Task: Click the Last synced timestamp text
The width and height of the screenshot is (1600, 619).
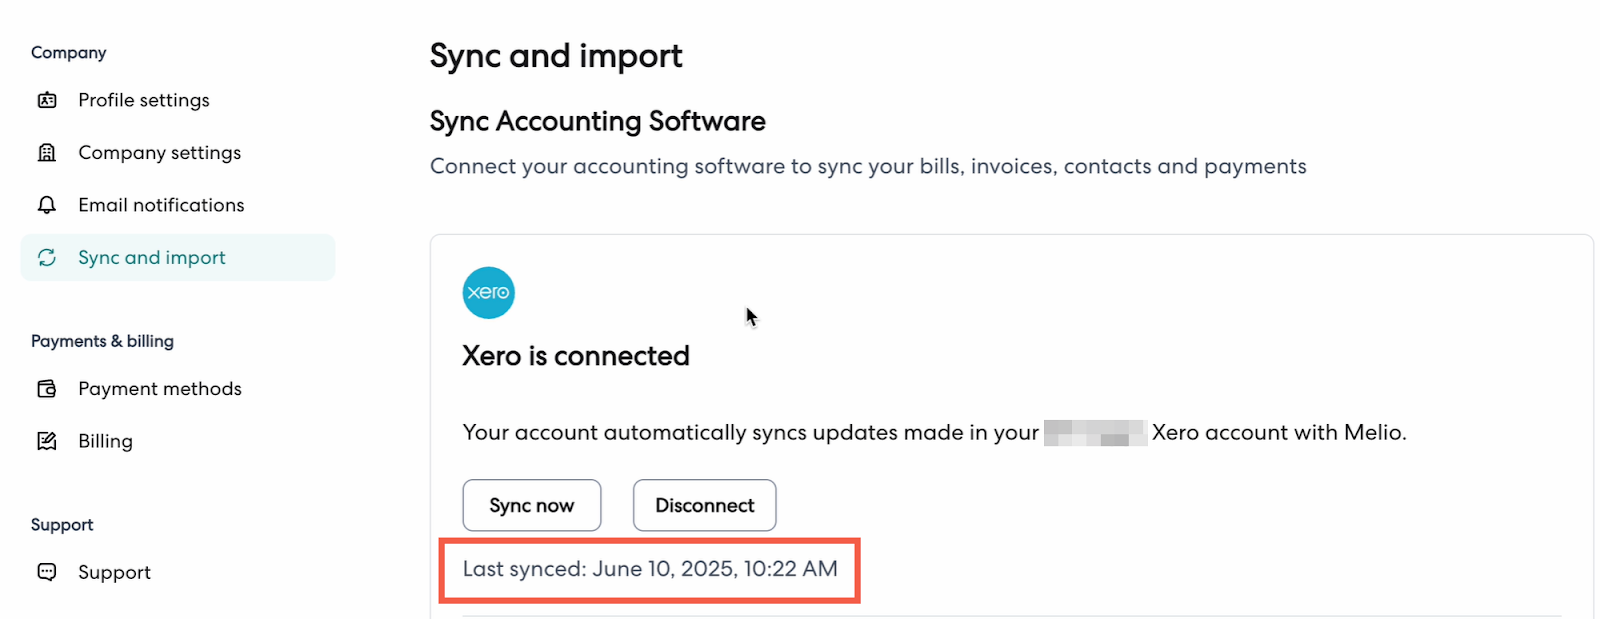Action: [650, 569]
